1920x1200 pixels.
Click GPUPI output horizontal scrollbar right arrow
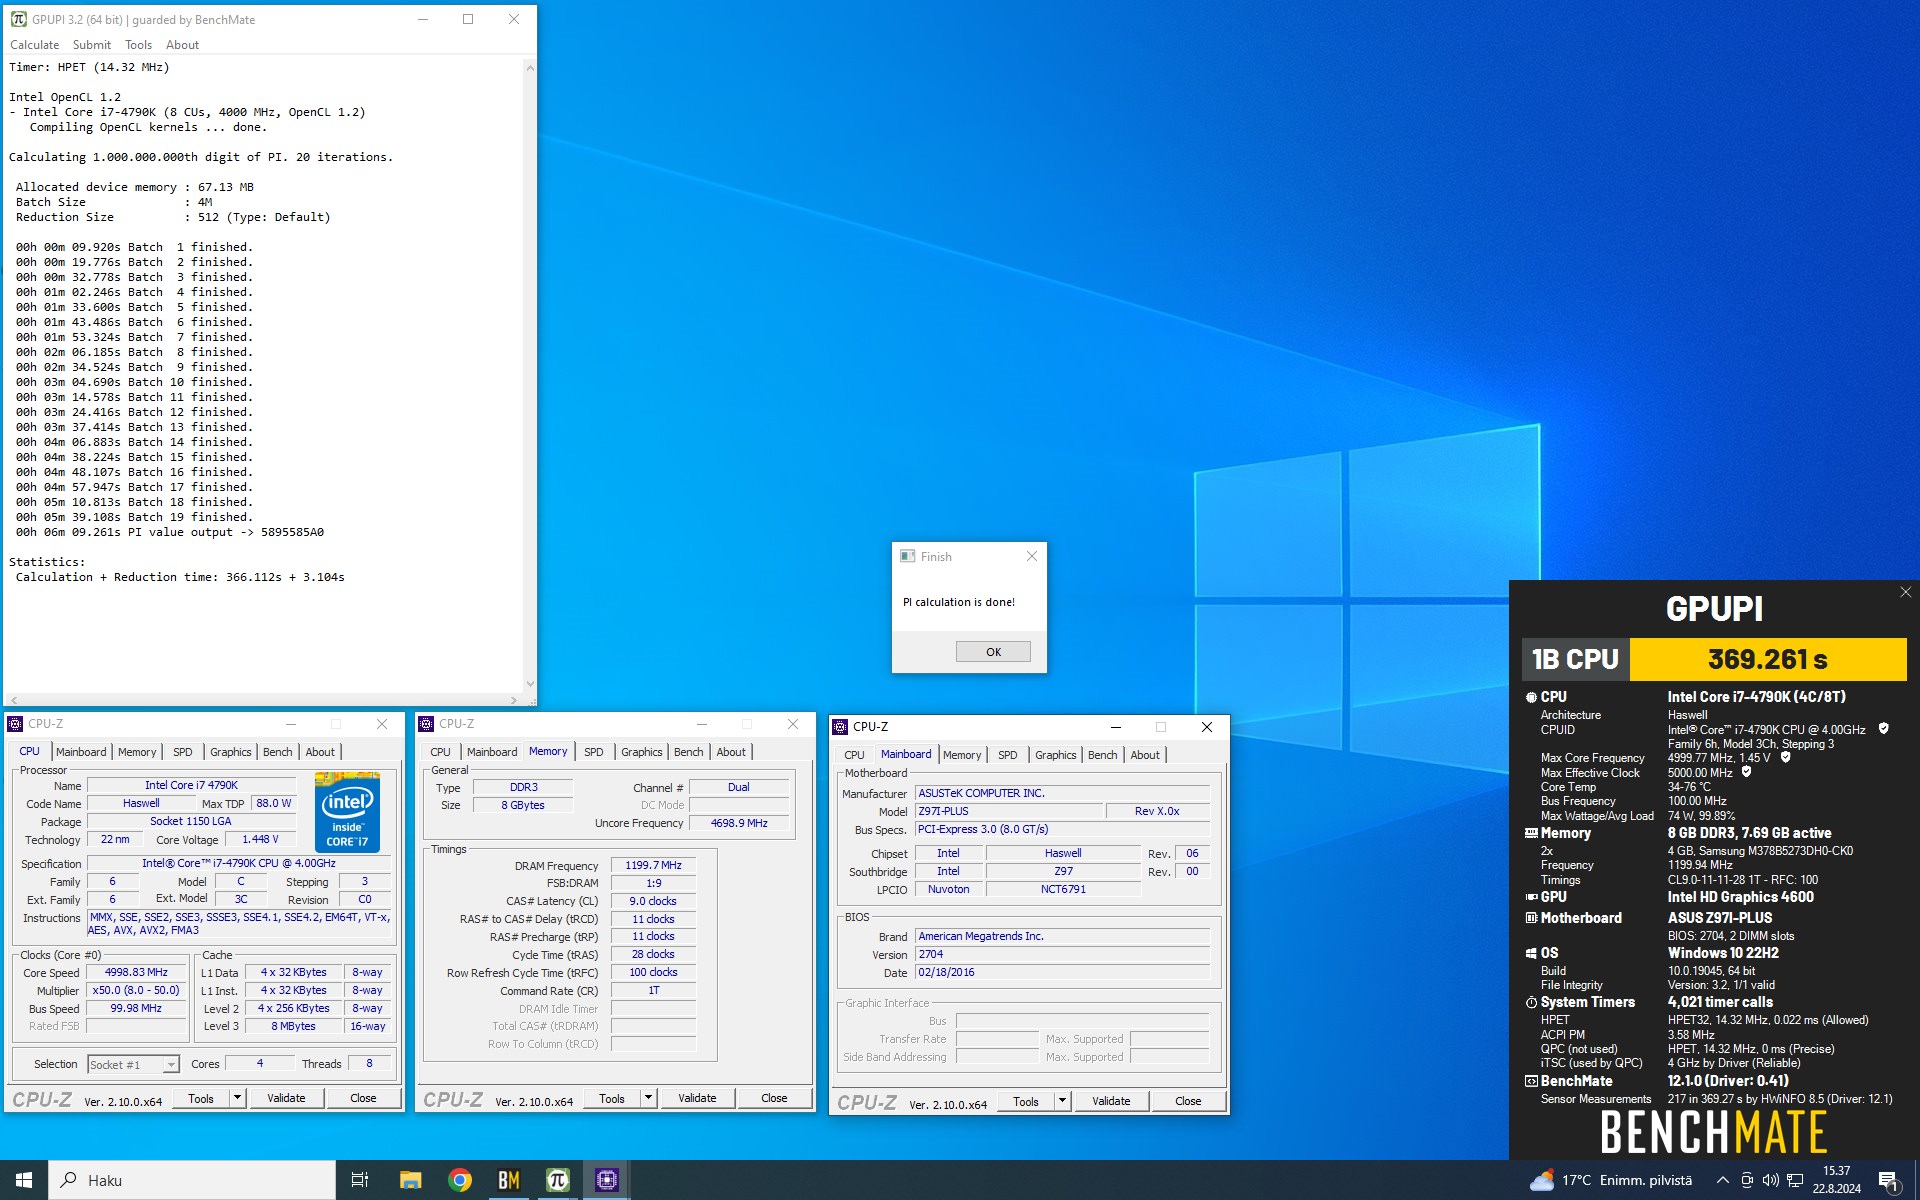(514, 700)
